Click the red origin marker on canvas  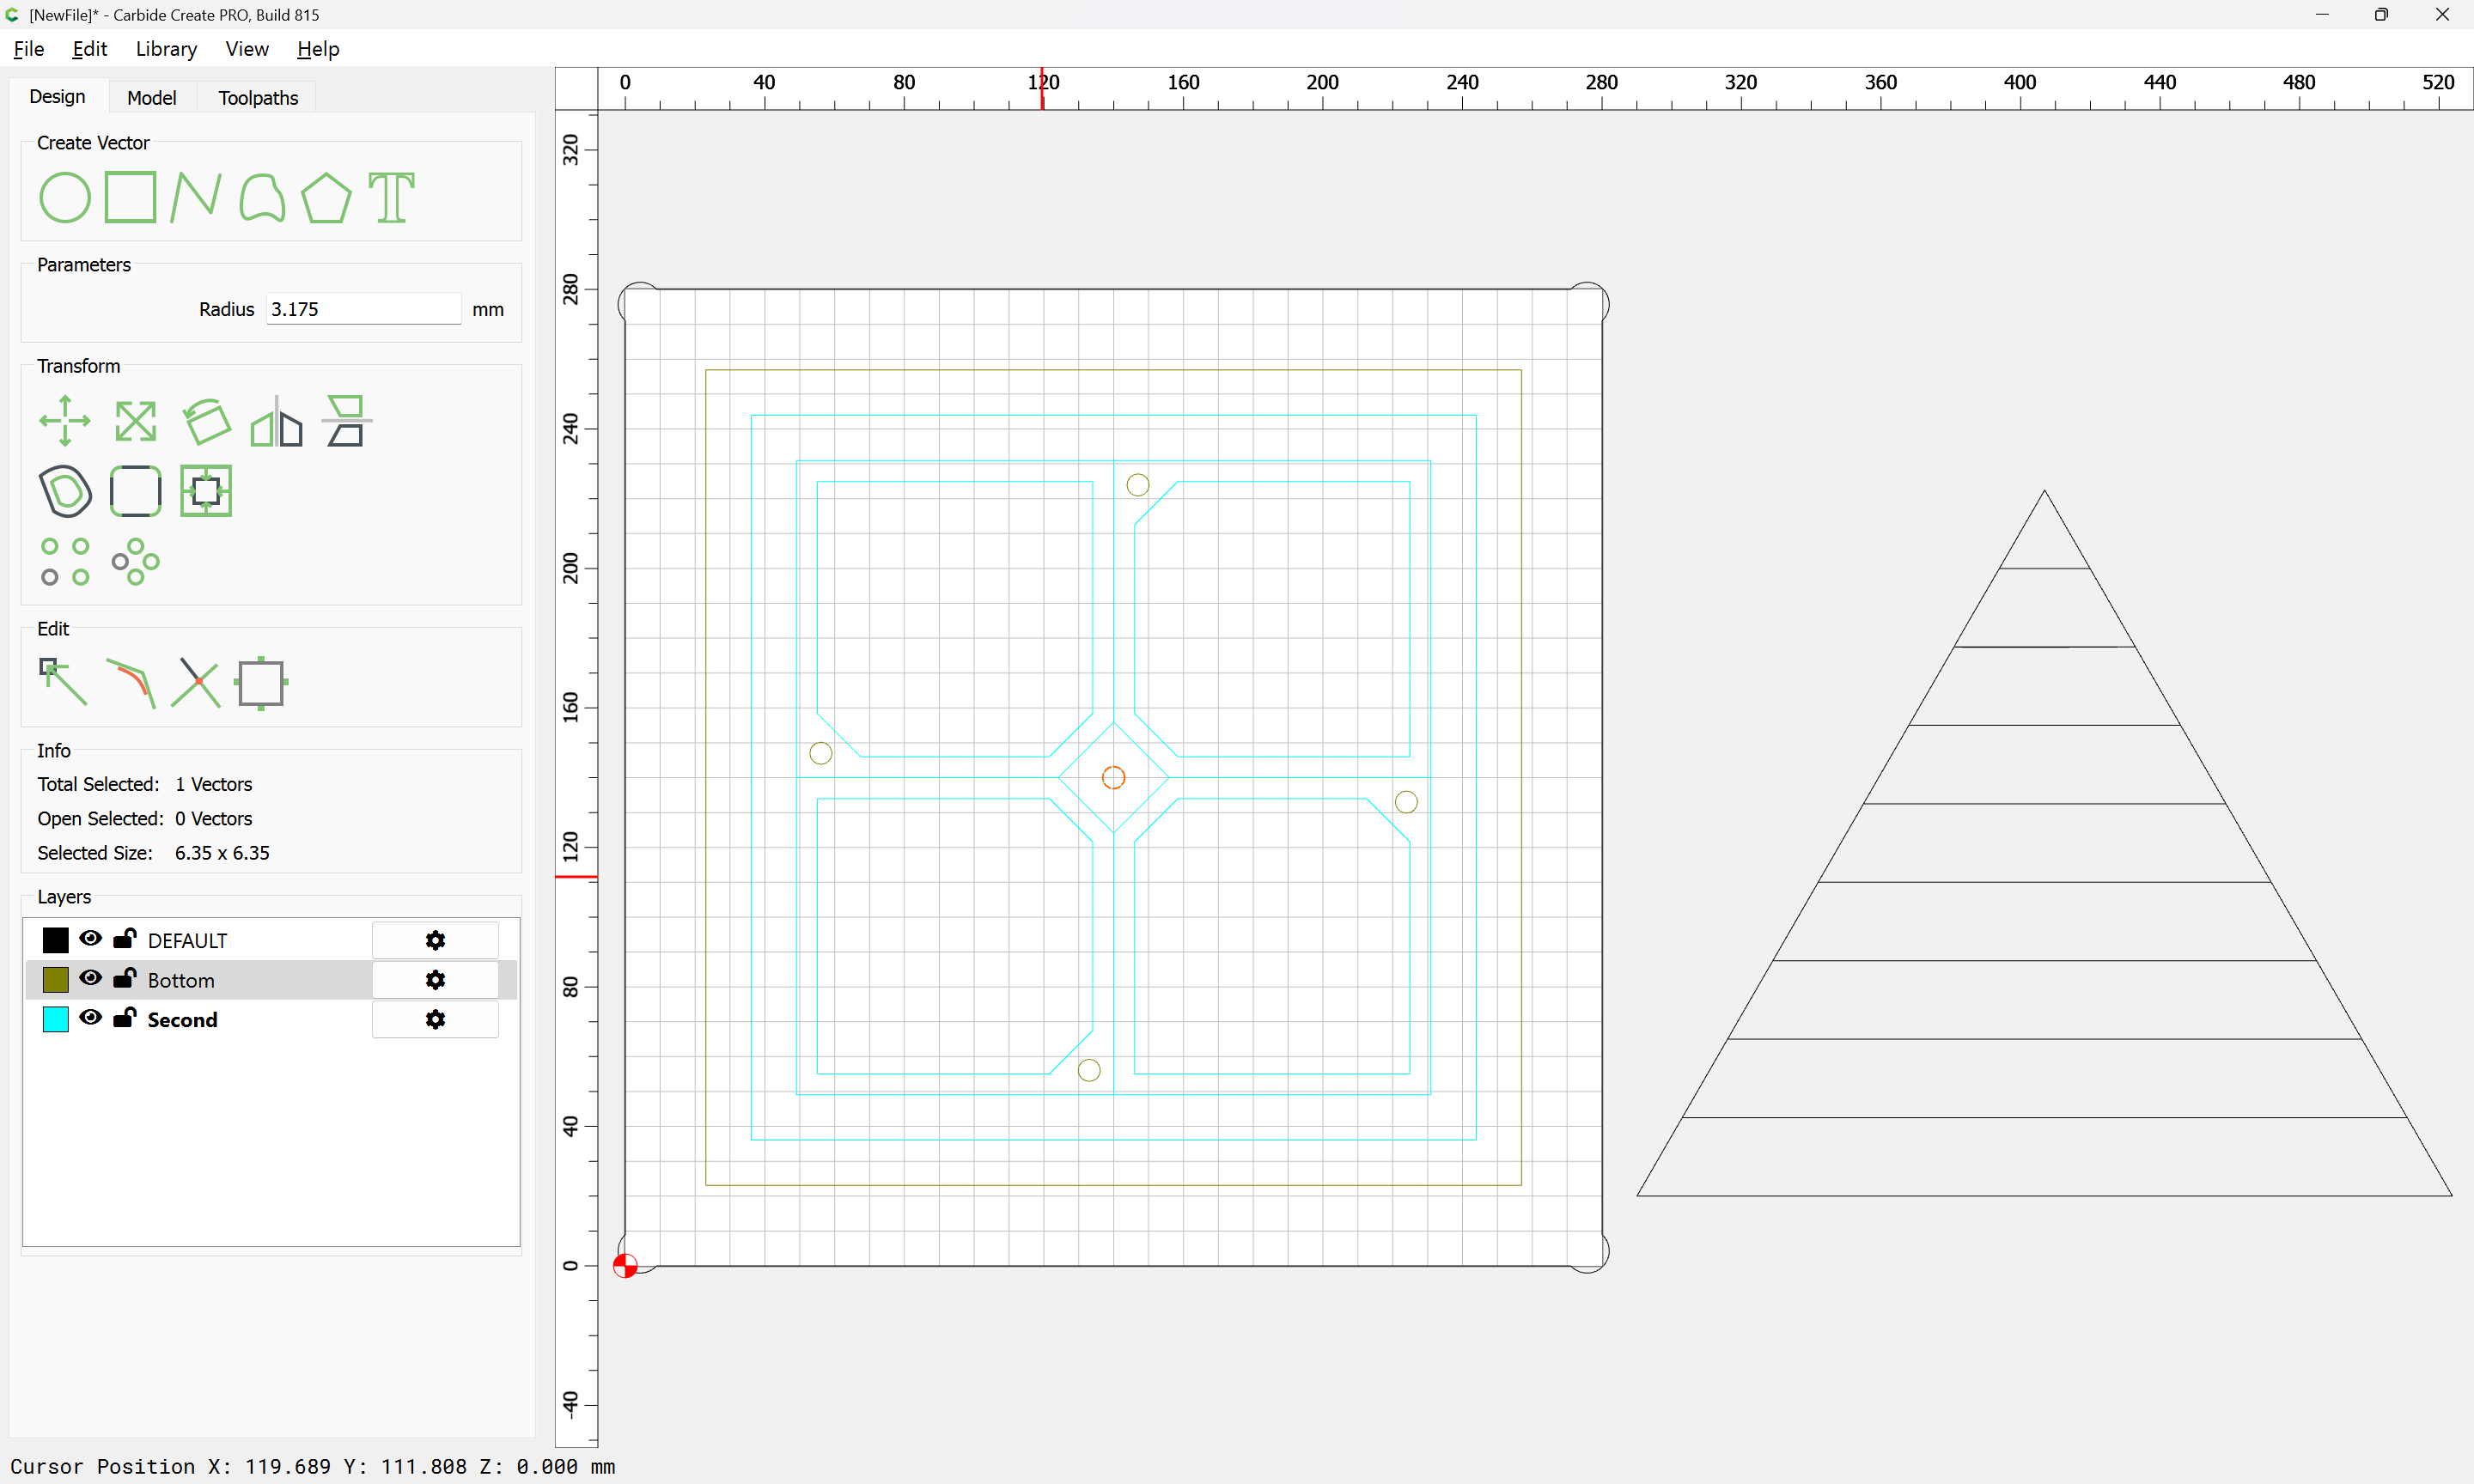pyautogui.click(x=625, y=1266)
